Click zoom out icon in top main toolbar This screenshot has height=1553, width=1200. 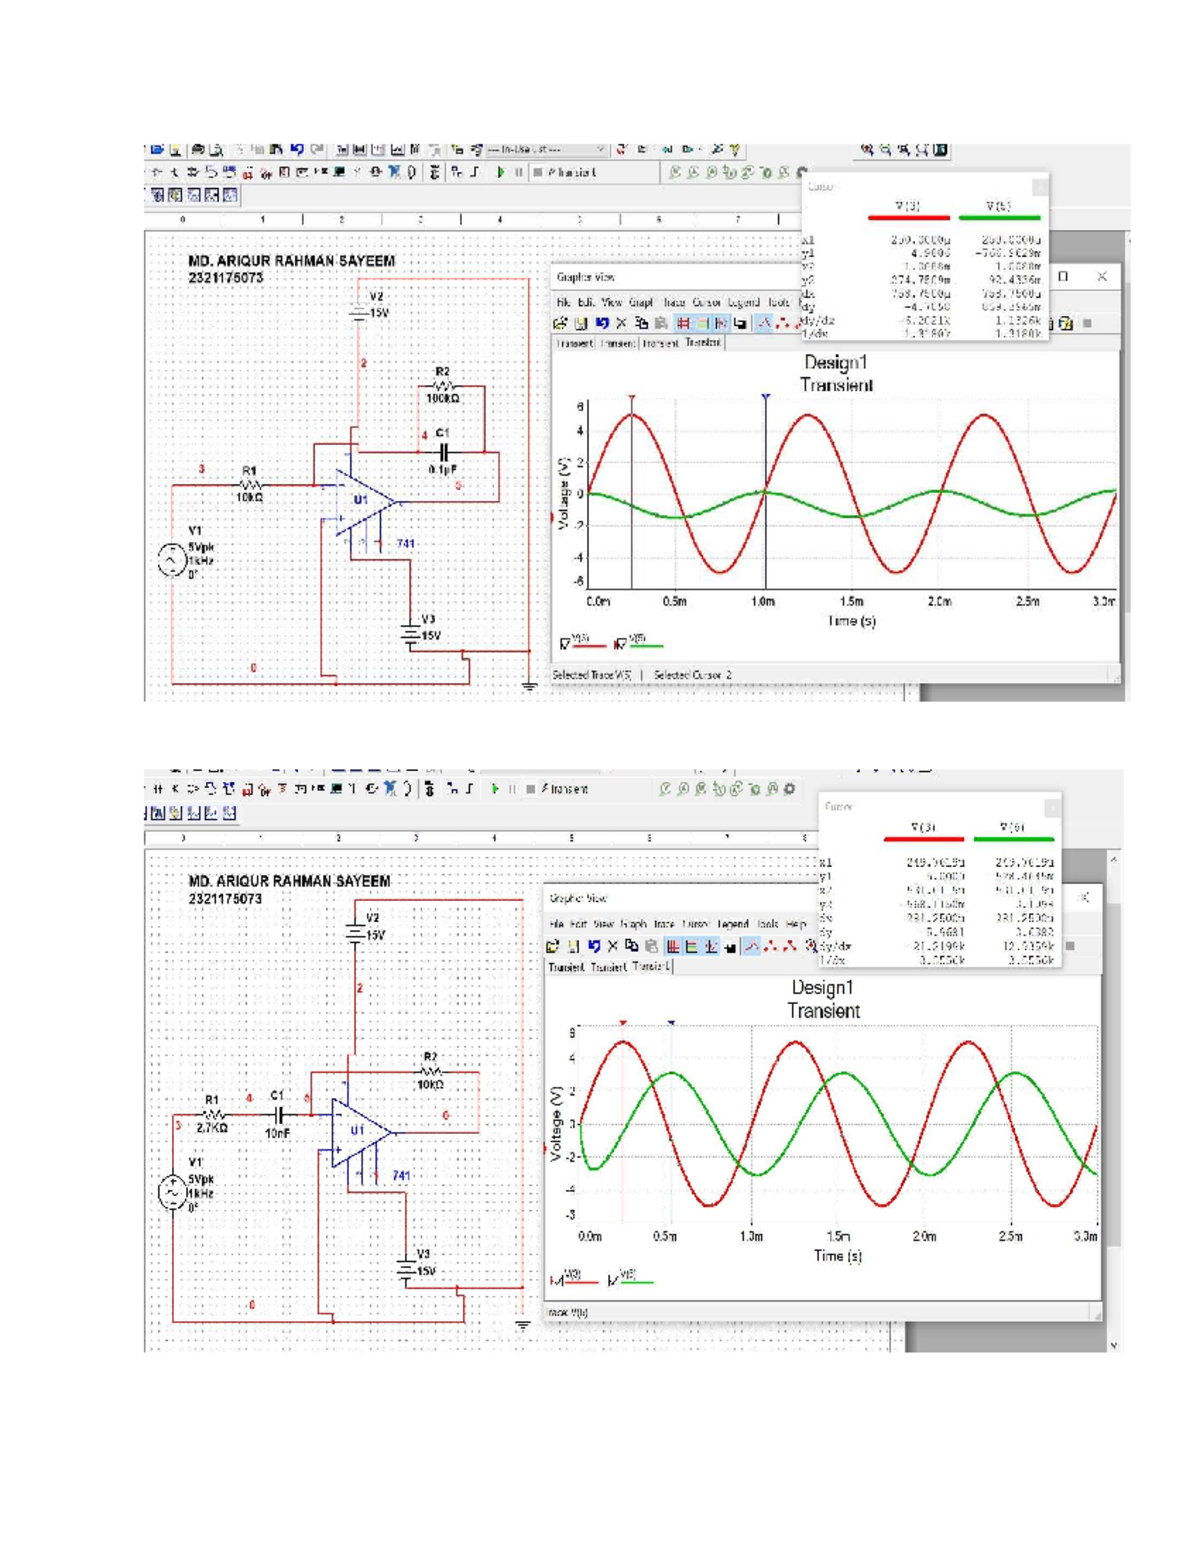click(x=885, y=150)
